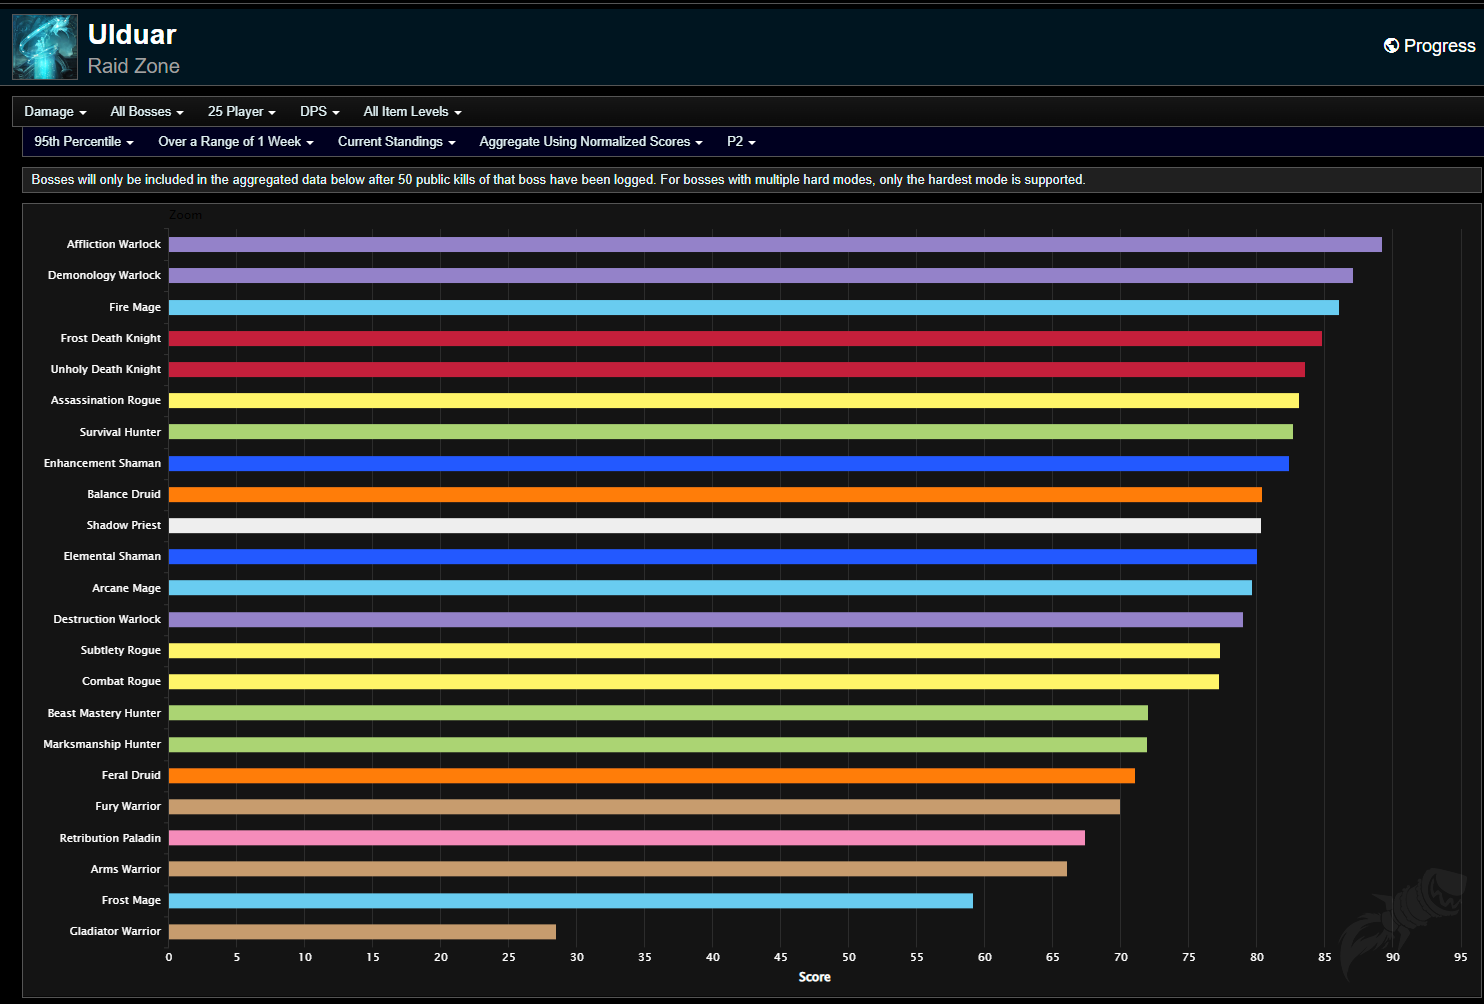The image size is (1484, 1004).
Task: Click the Shadow Priest label
Action: [124, 526]
